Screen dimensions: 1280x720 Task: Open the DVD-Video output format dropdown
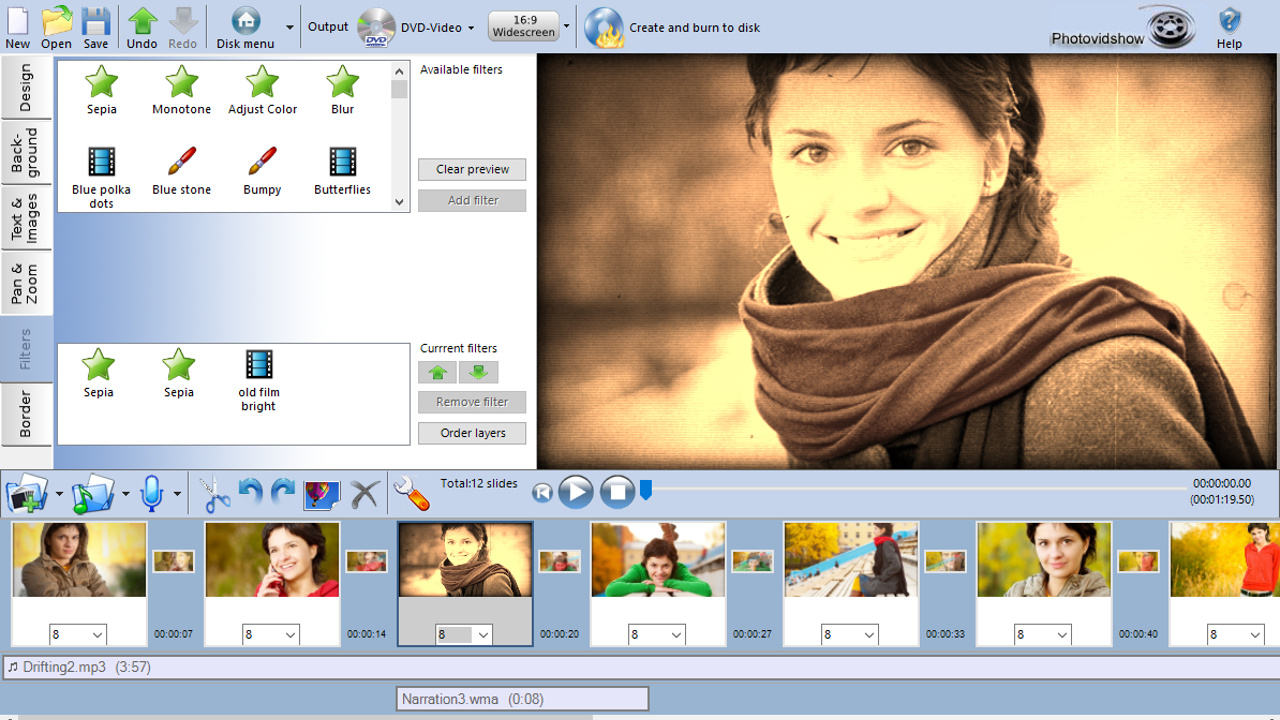pyautogui.click(x=470, y=28)
